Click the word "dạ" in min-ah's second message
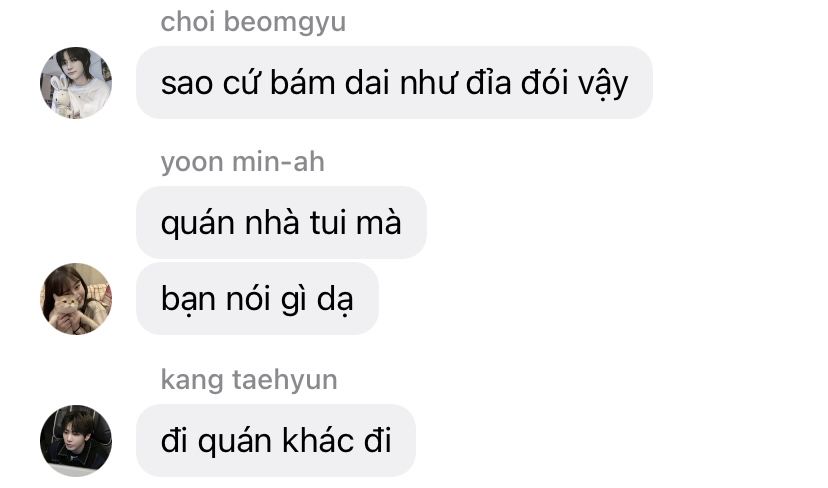Viewport: 828px width, 488px height. click(x=335, y=299)
